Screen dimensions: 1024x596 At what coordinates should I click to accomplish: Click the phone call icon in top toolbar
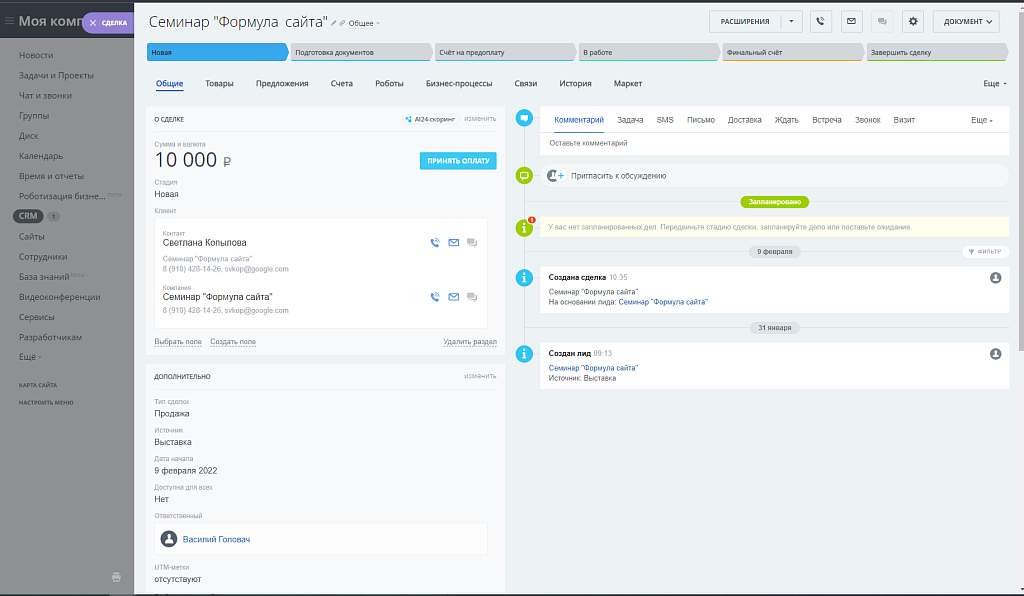(821, 21)
